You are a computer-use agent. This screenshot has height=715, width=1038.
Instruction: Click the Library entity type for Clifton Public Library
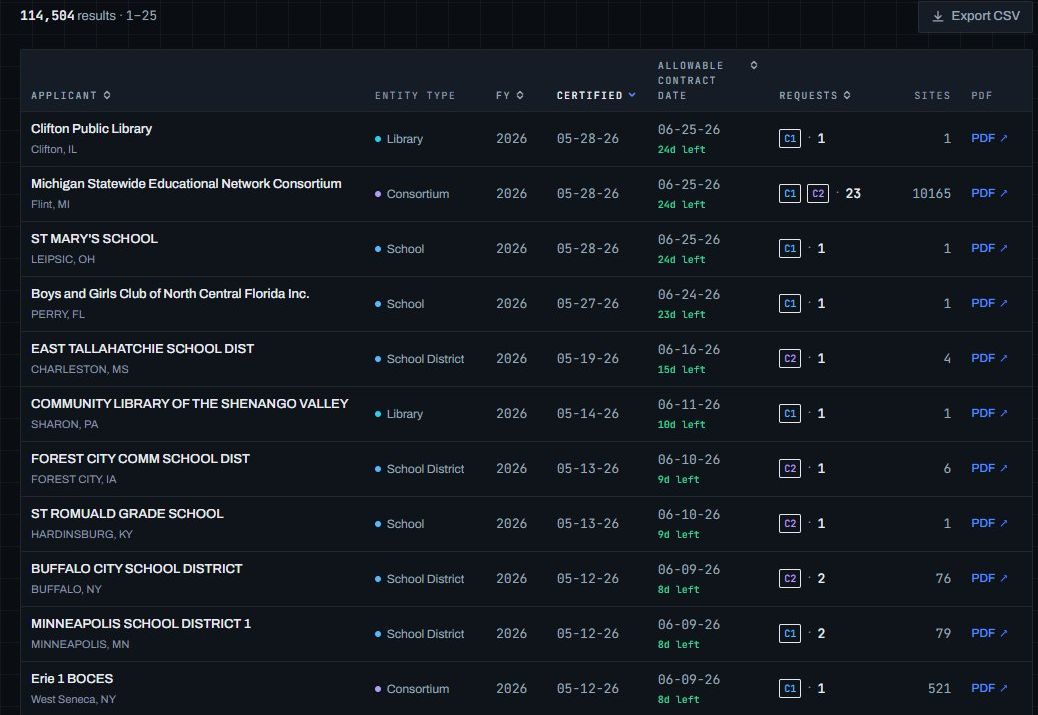(399, 138)
